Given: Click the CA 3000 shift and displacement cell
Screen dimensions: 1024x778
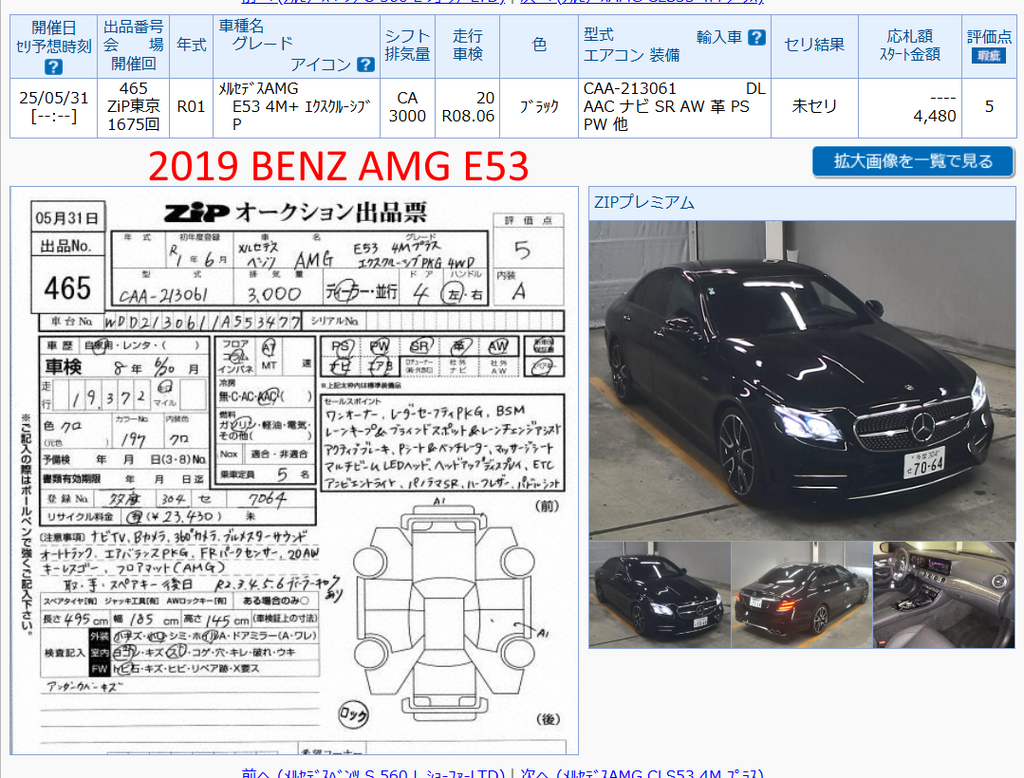Looking at the screenshot, I should click(408, 108).
